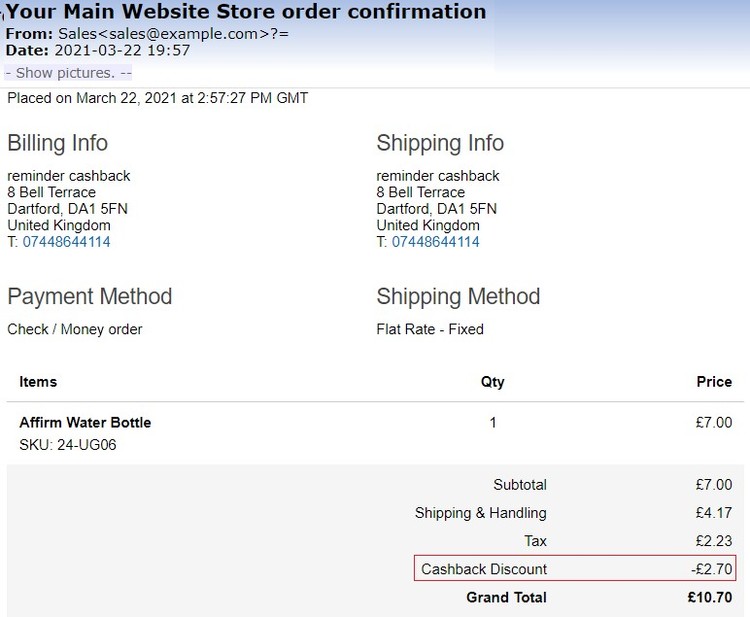Click the Placed on March 22 text
Screen dimensions: 750x617
point(158,98)
